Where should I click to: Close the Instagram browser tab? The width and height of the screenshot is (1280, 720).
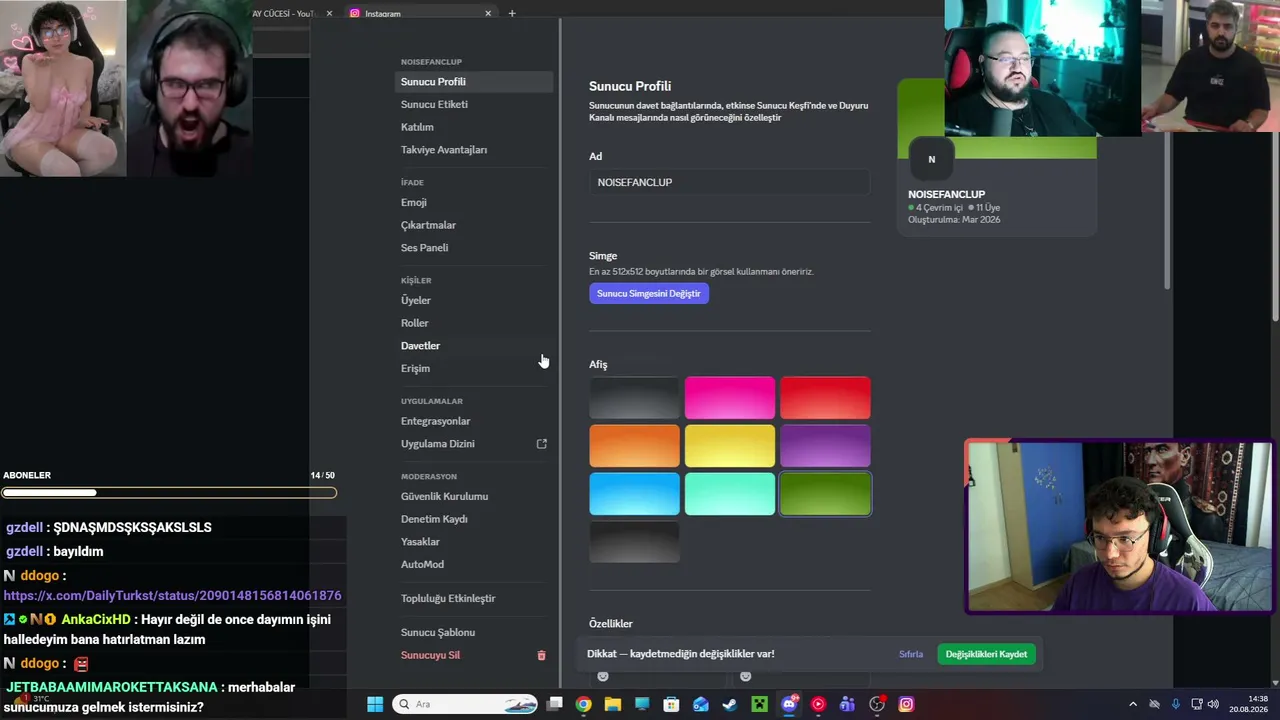coord(488,13)
